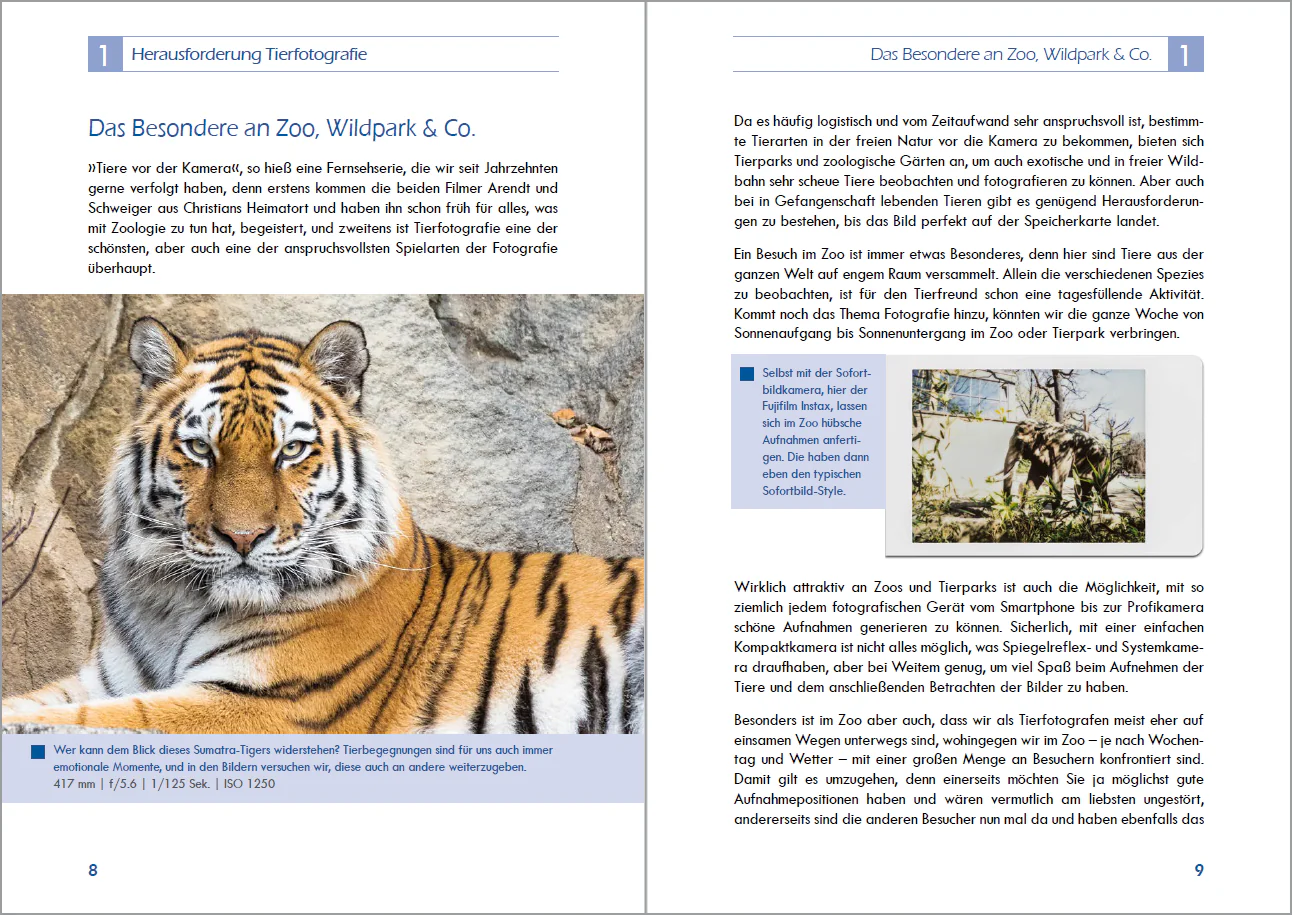The image size is (1292, 915).
Task: Click the paragraph starting 'Wirklich attraktiv an Zoos'
Action: coord(968,635)
